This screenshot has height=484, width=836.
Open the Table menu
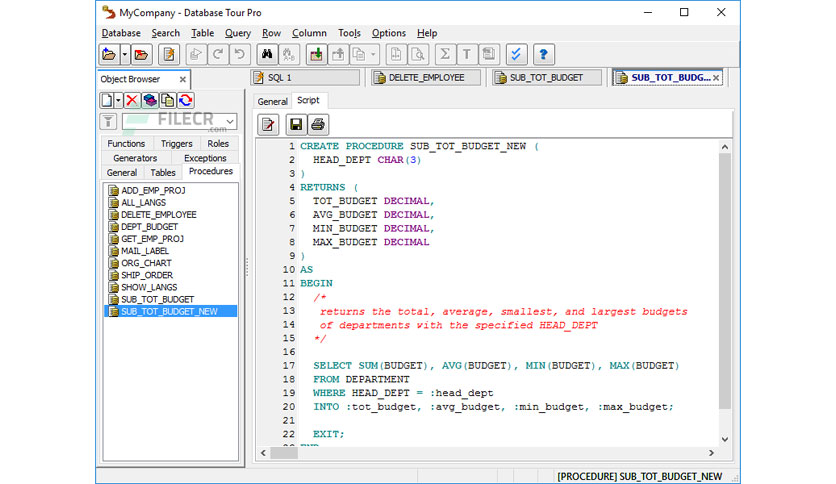pos(203,33)
